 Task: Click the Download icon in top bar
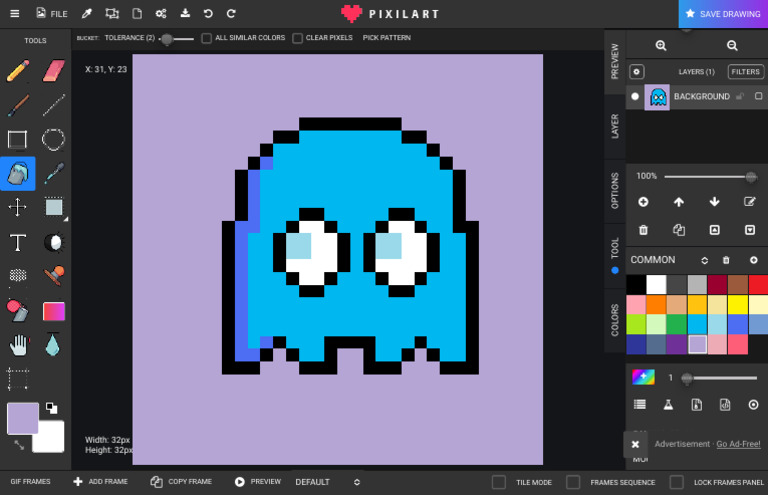[x=185, y=13]
